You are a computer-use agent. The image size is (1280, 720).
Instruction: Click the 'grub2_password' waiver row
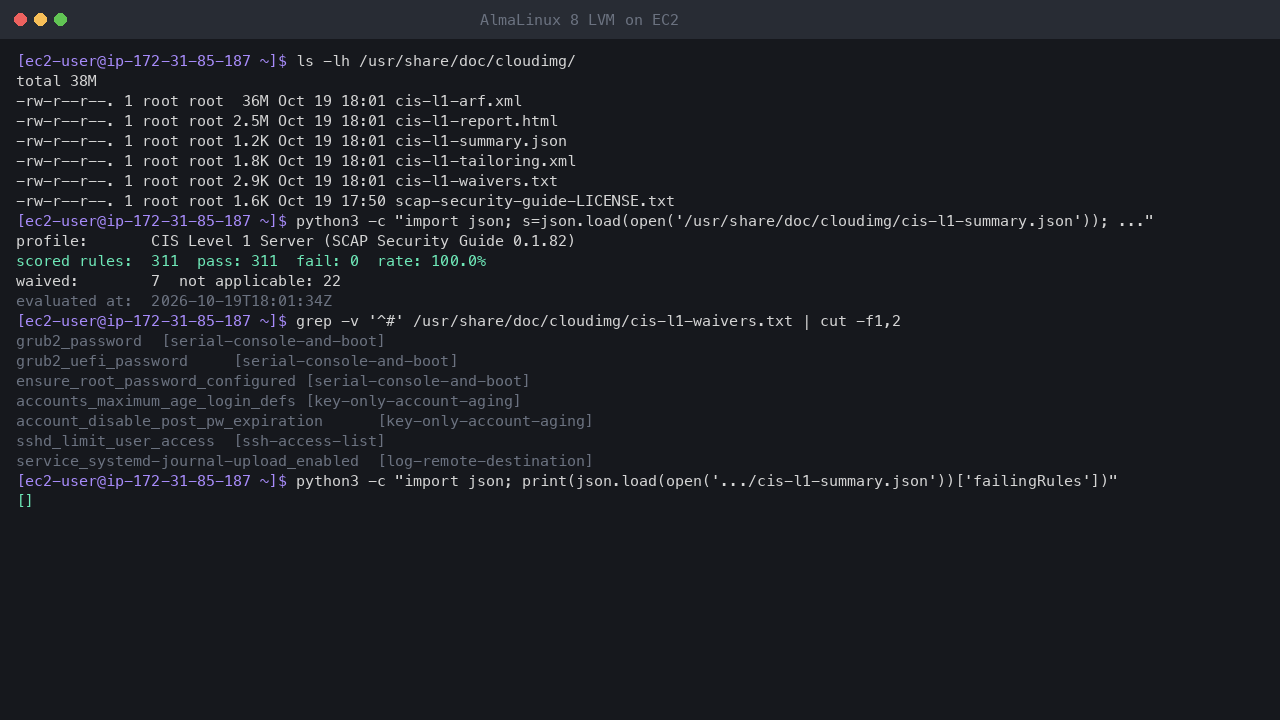point(200,341)
